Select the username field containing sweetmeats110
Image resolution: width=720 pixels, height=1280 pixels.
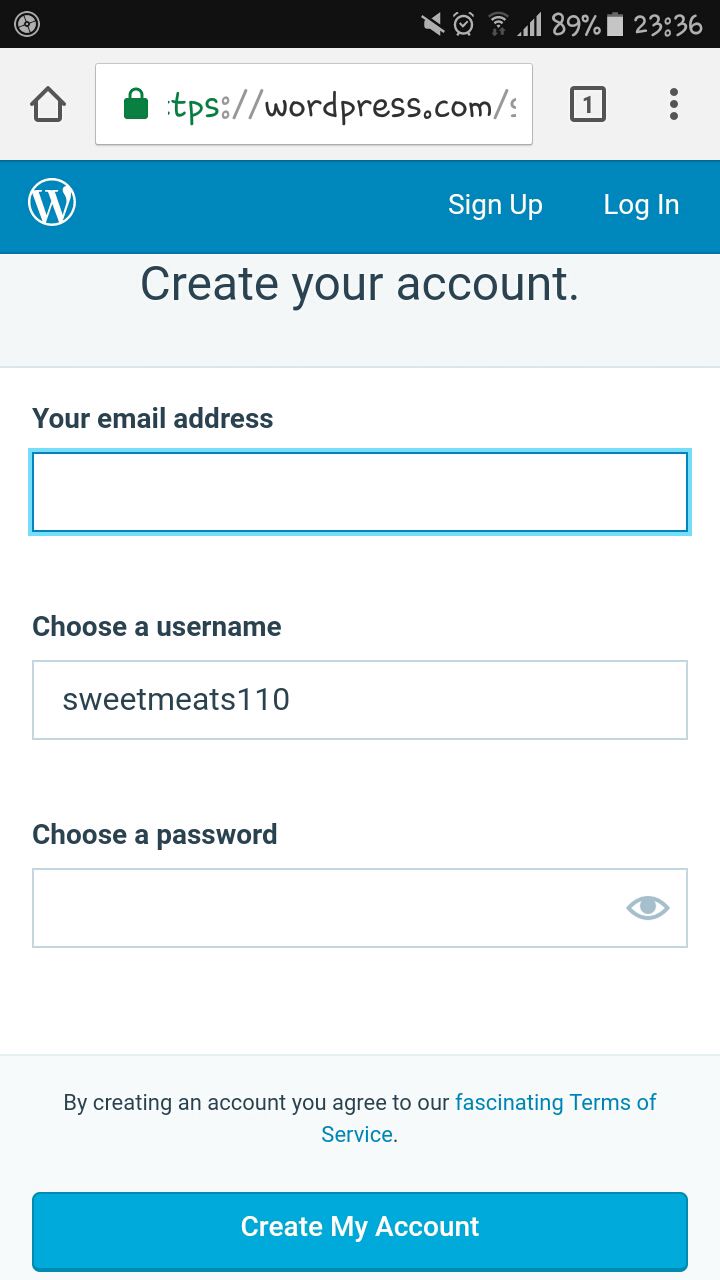pos(360,700)
